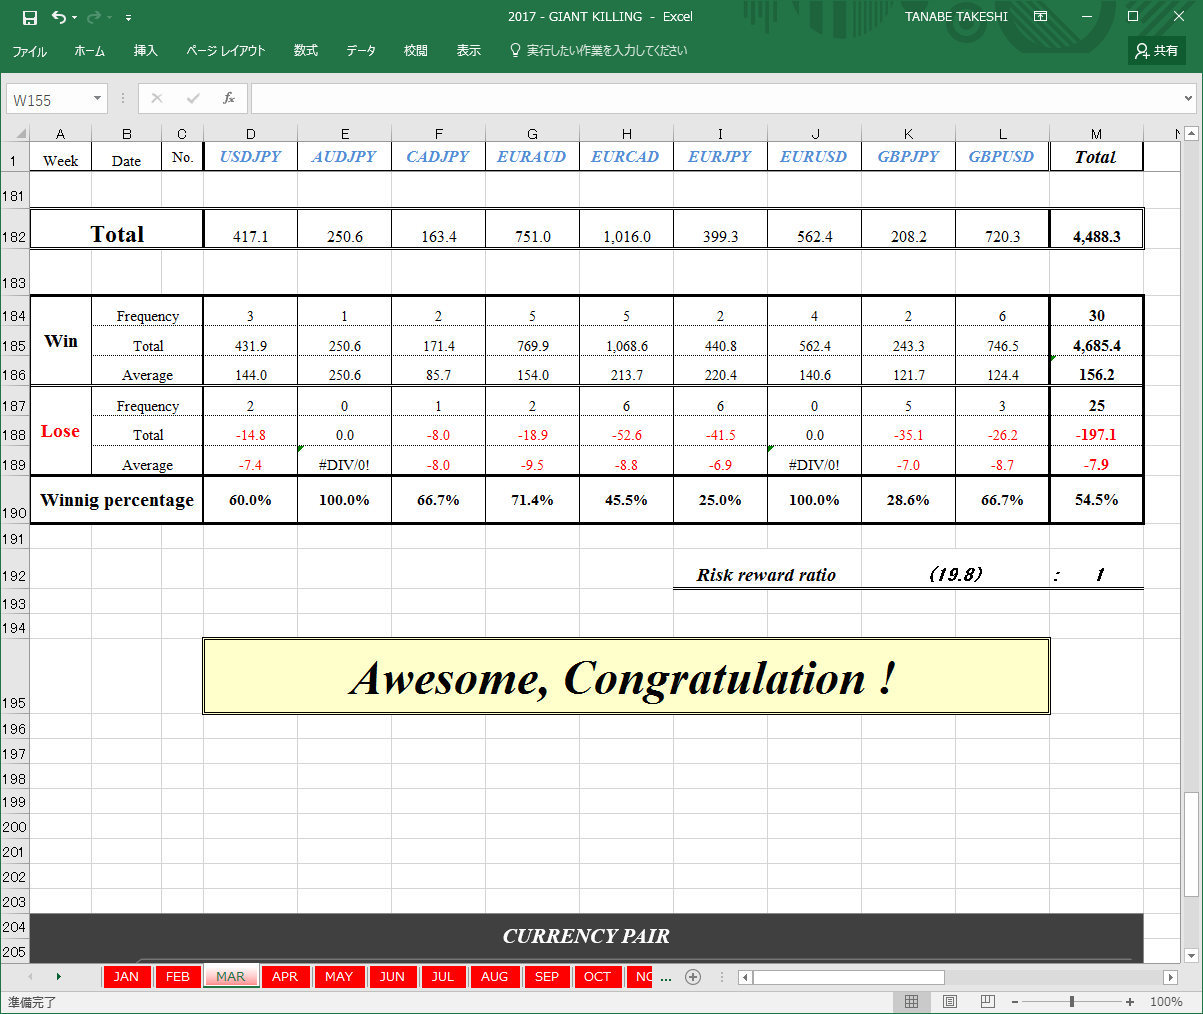Screen dimensions: 1203x1014
Task: Add a new sheet with plus icon
Action: [693, 977]
